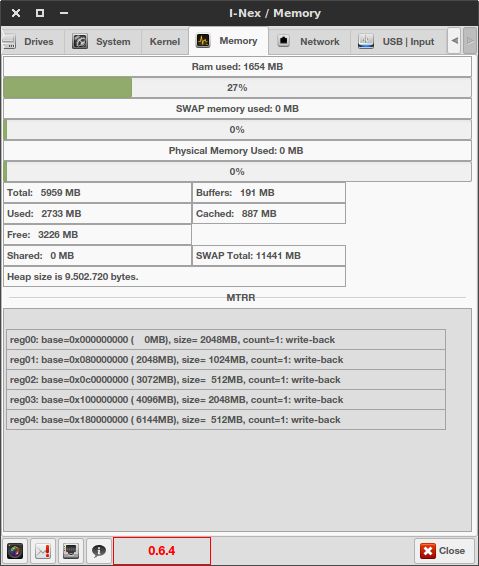Select the reg00 MTRR entry
The image size is (479, 566).
point(226,340)
